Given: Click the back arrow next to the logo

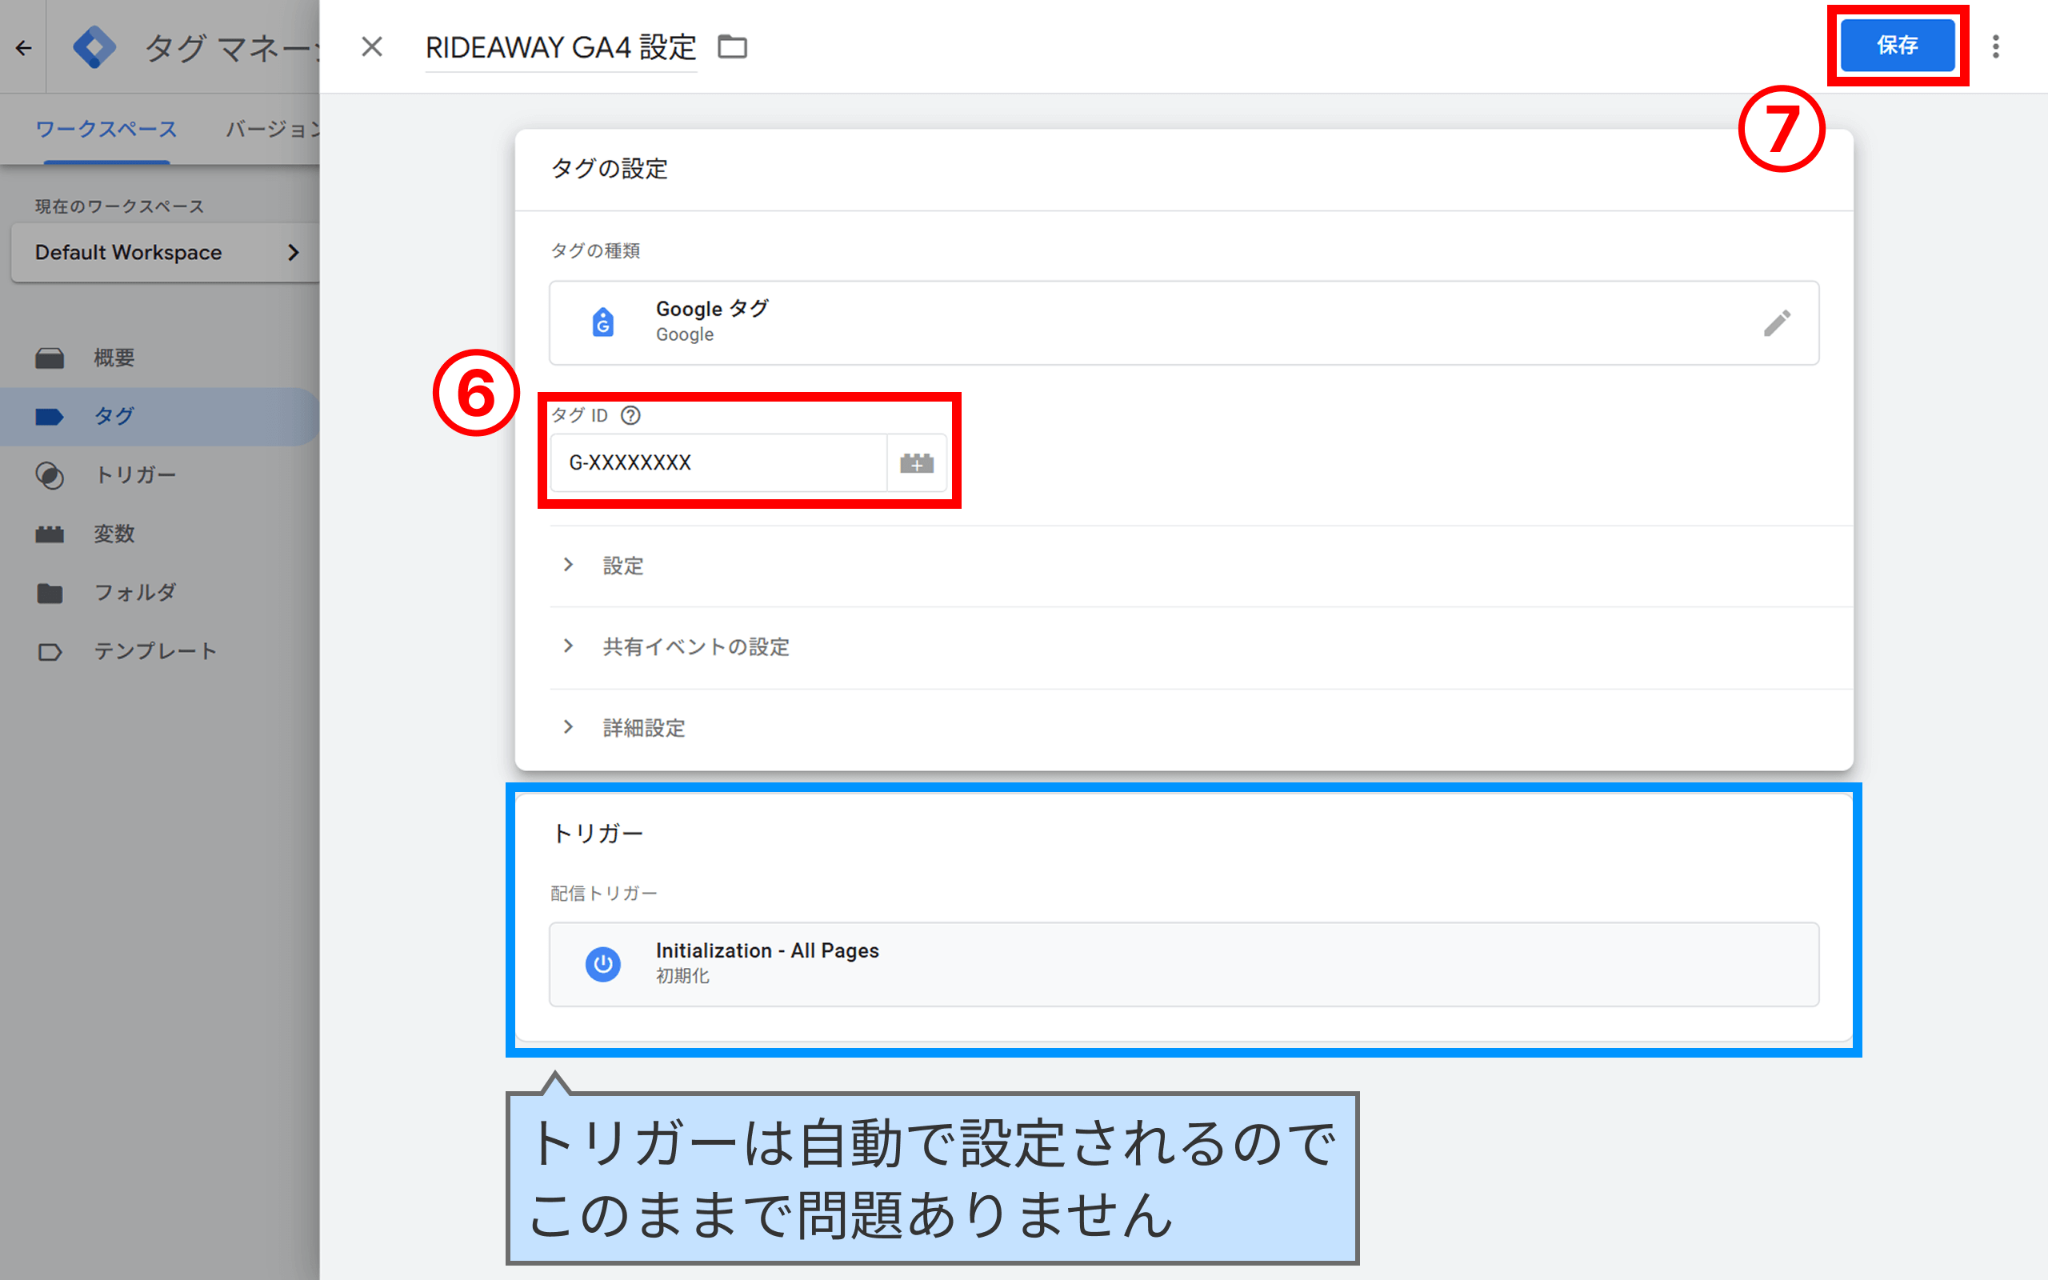Looking at the screenshot, I should click(x=23, y=46).
